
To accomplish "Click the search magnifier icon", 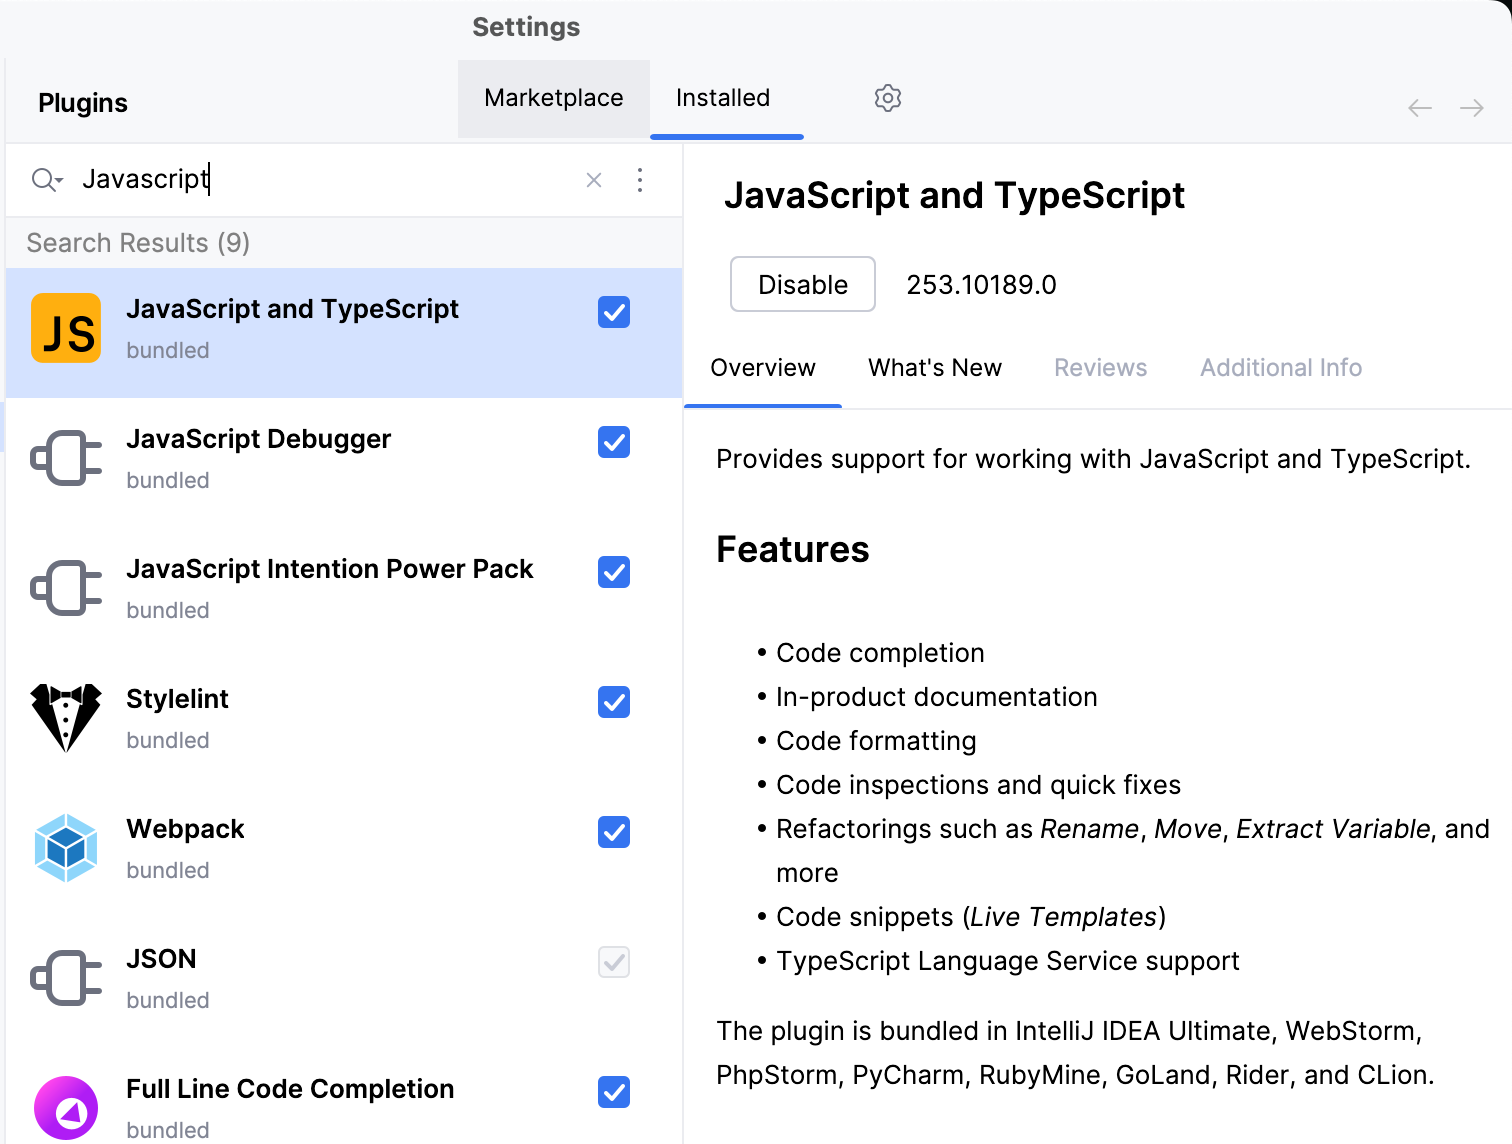I will (42, 179).
